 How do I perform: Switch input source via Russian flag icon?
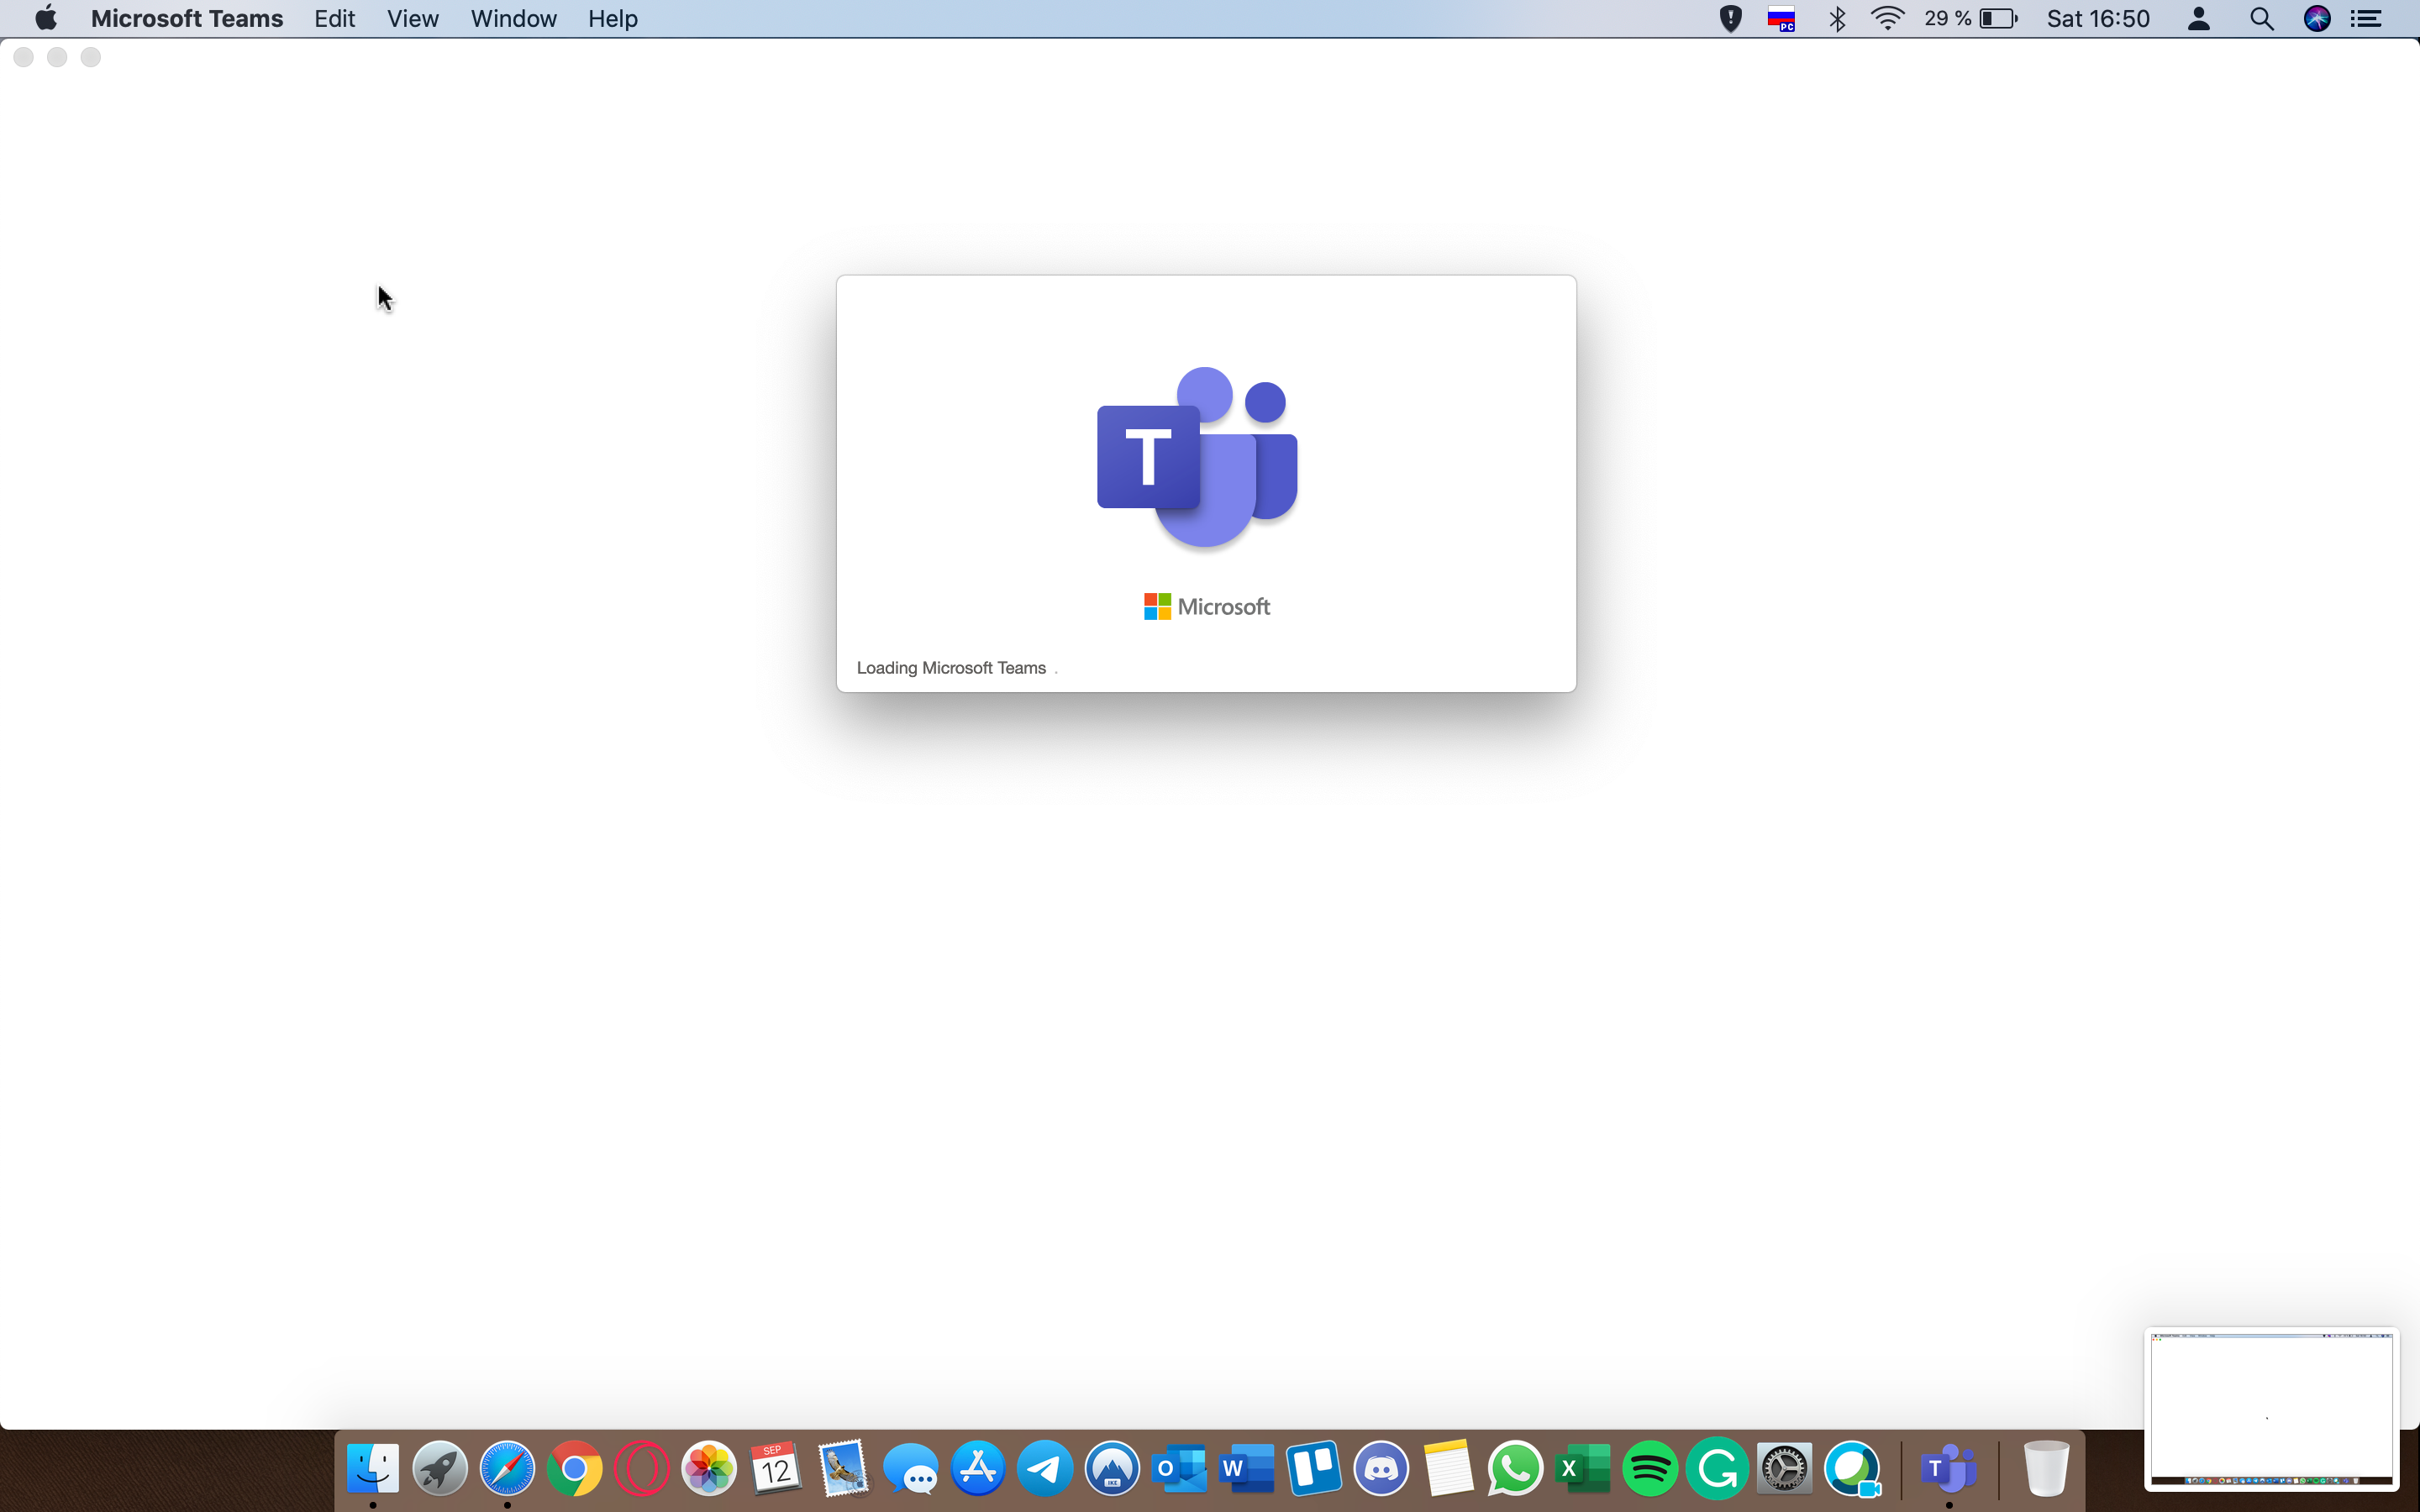1781,19
